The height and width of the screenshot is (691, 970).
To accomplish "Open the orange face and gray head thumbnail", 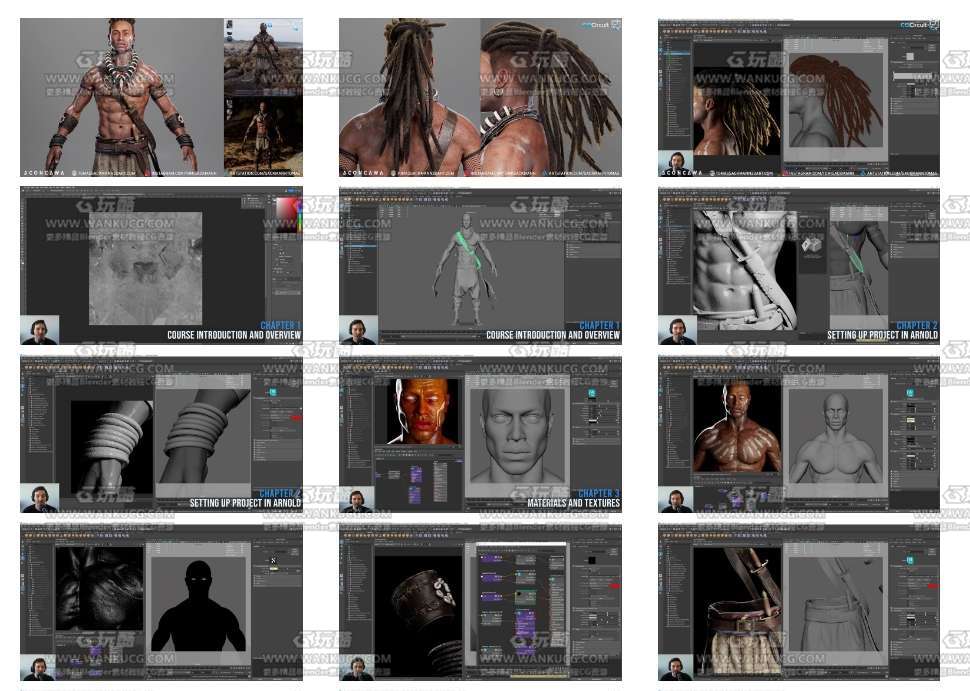I will coord(480,434).
